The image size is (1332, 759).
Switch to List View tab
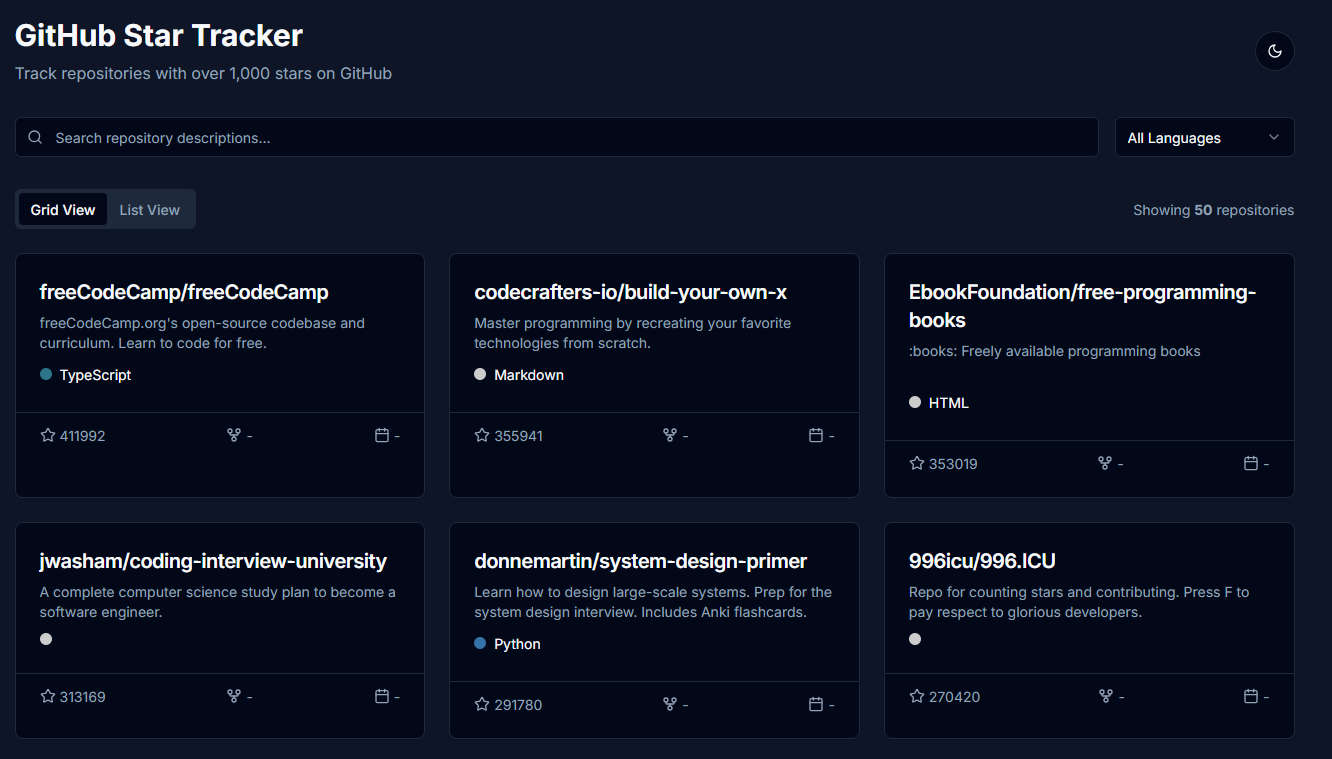pos(150,209)
